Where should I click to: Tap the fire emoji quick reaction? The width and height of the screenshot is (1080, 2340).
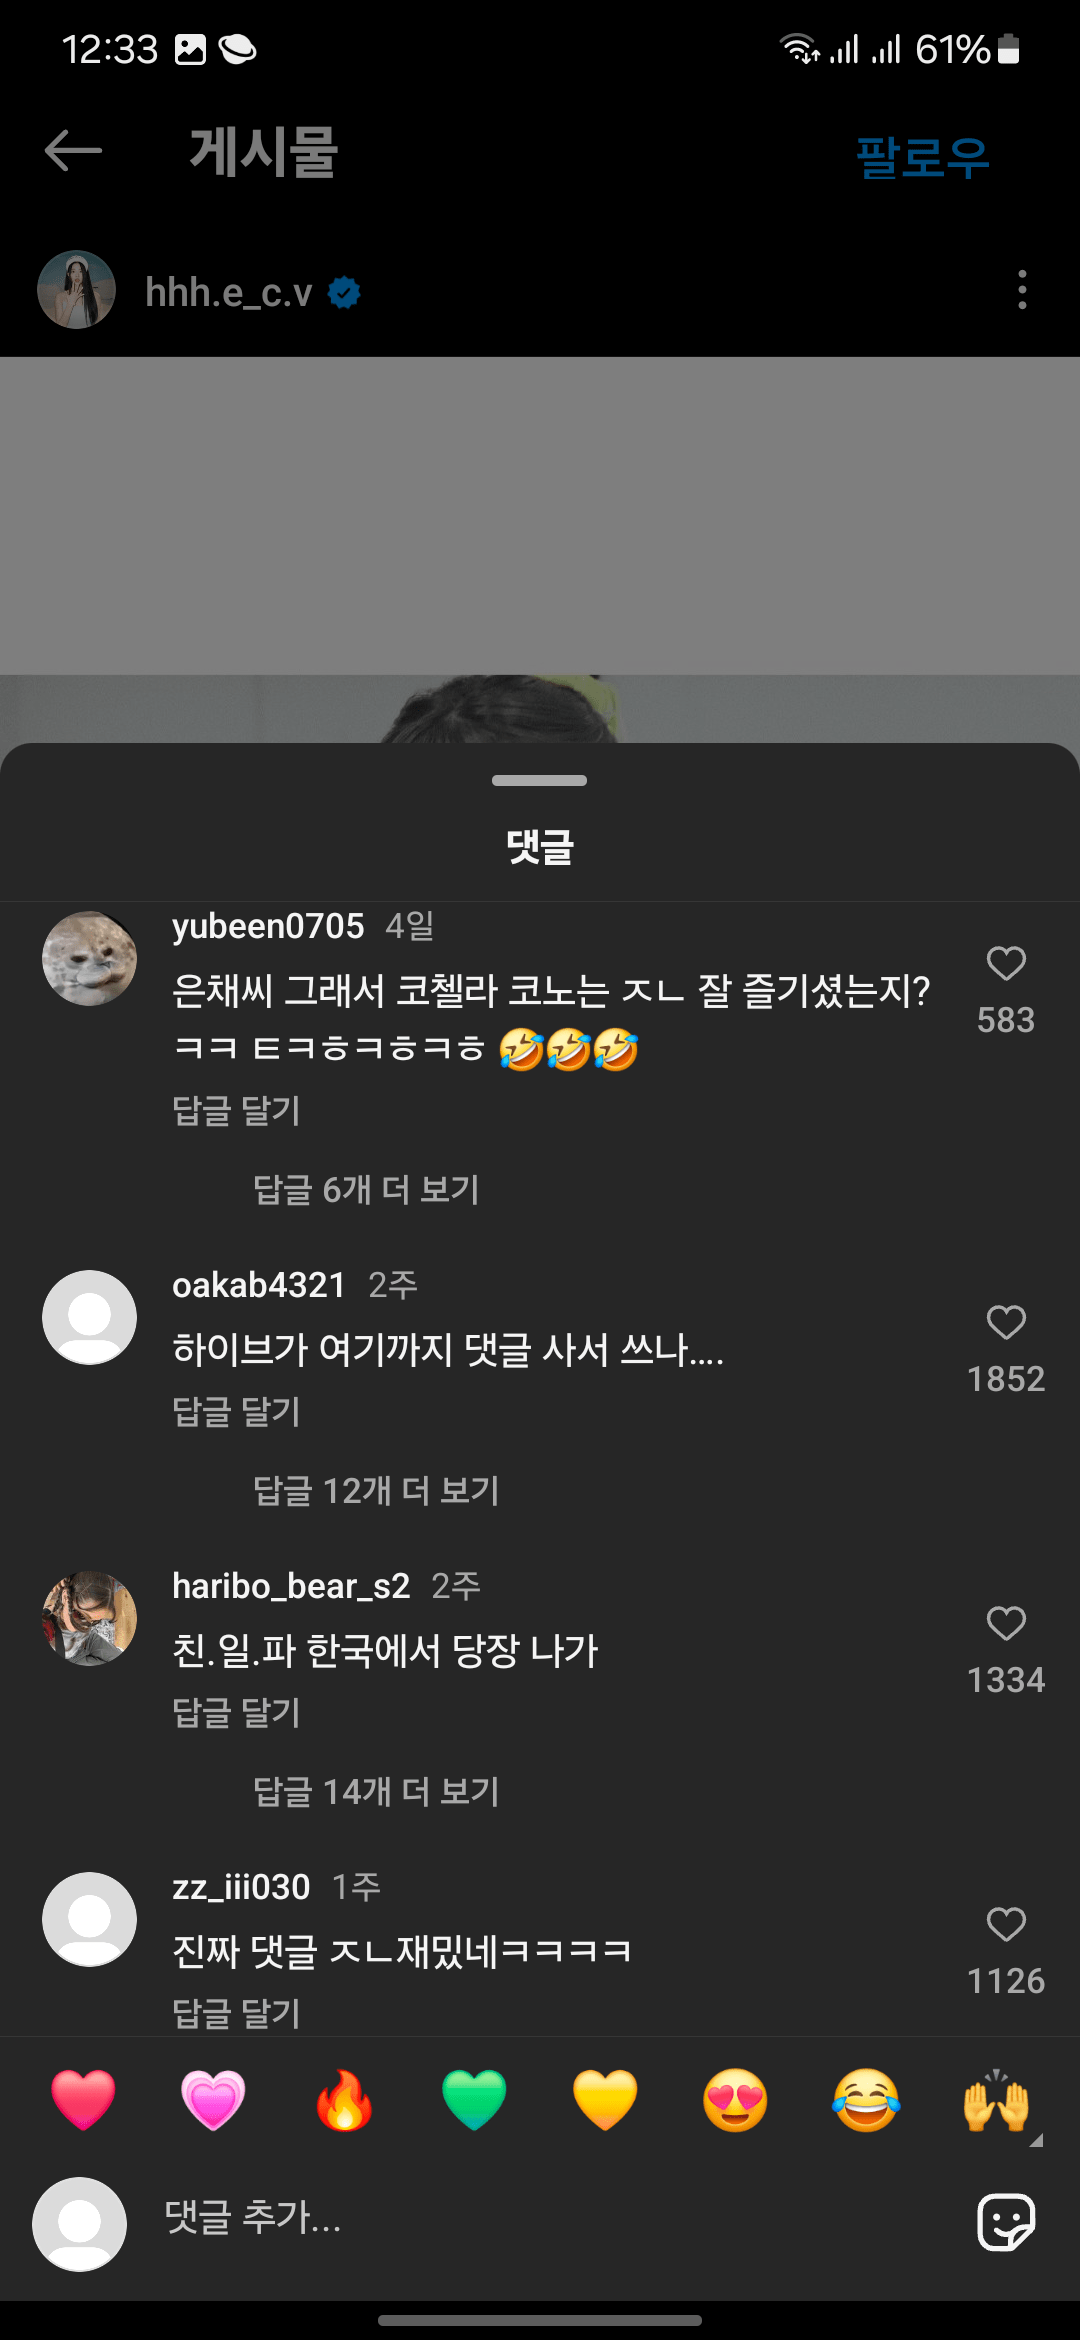[x=344, y=2100]
